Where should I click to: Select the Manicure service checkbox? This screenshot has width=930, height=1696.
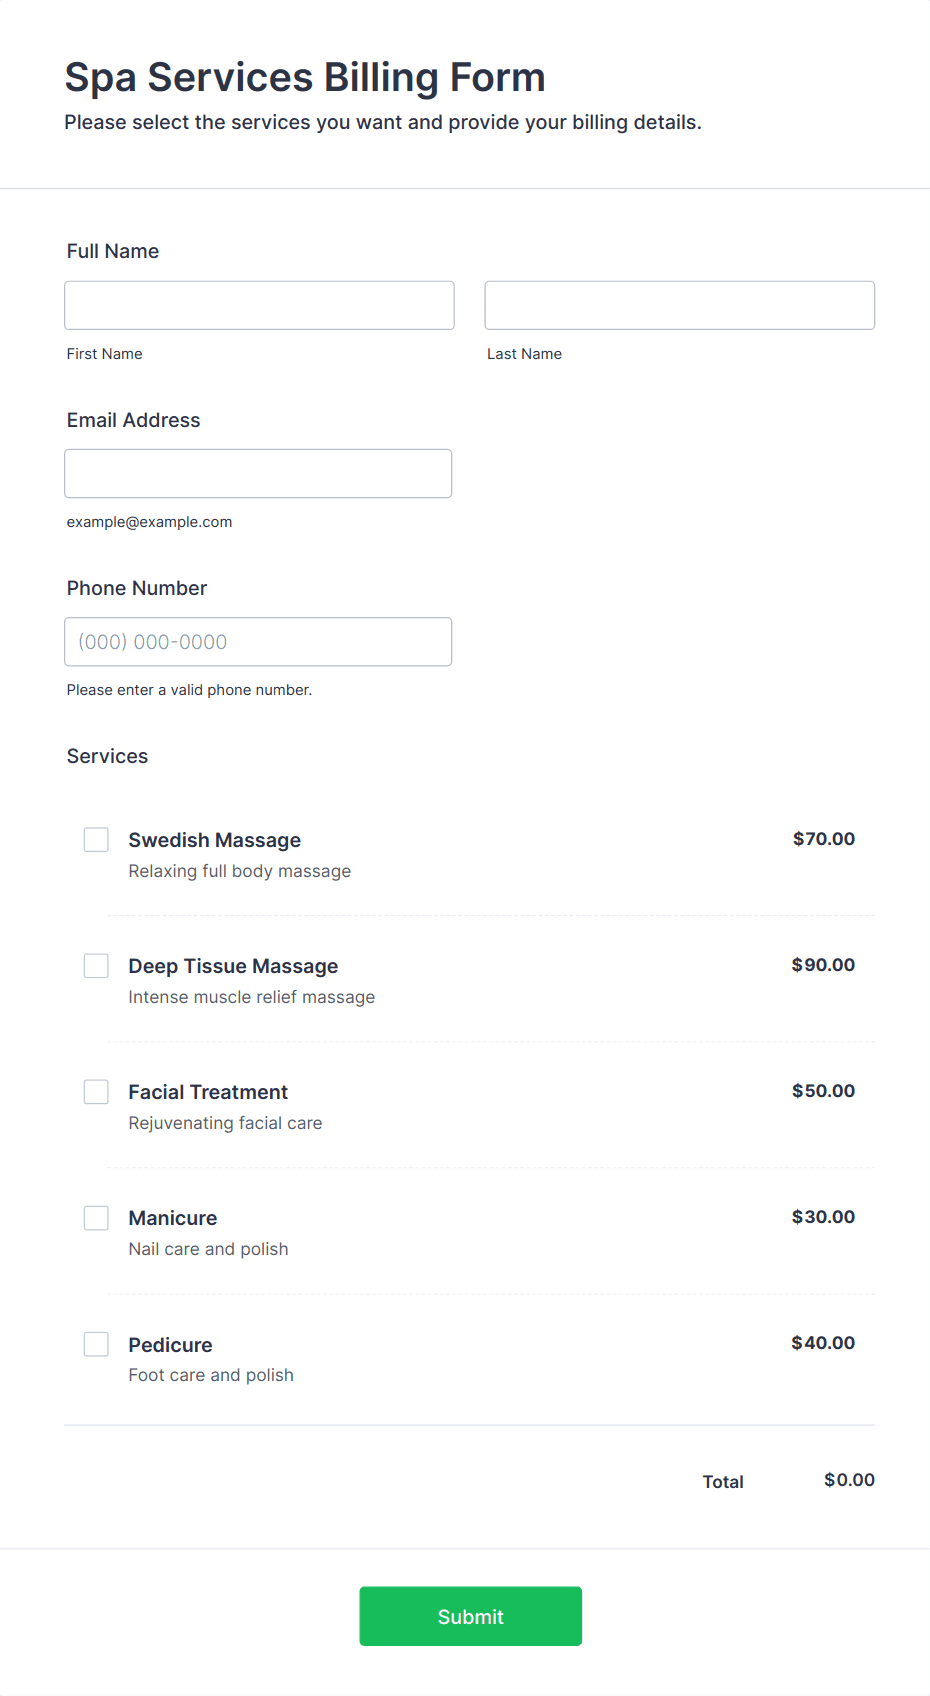pos(96,1218)
